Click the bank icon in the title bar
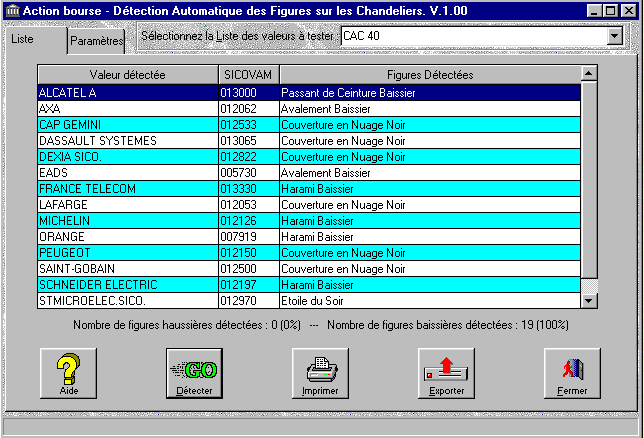 point(13,10)
